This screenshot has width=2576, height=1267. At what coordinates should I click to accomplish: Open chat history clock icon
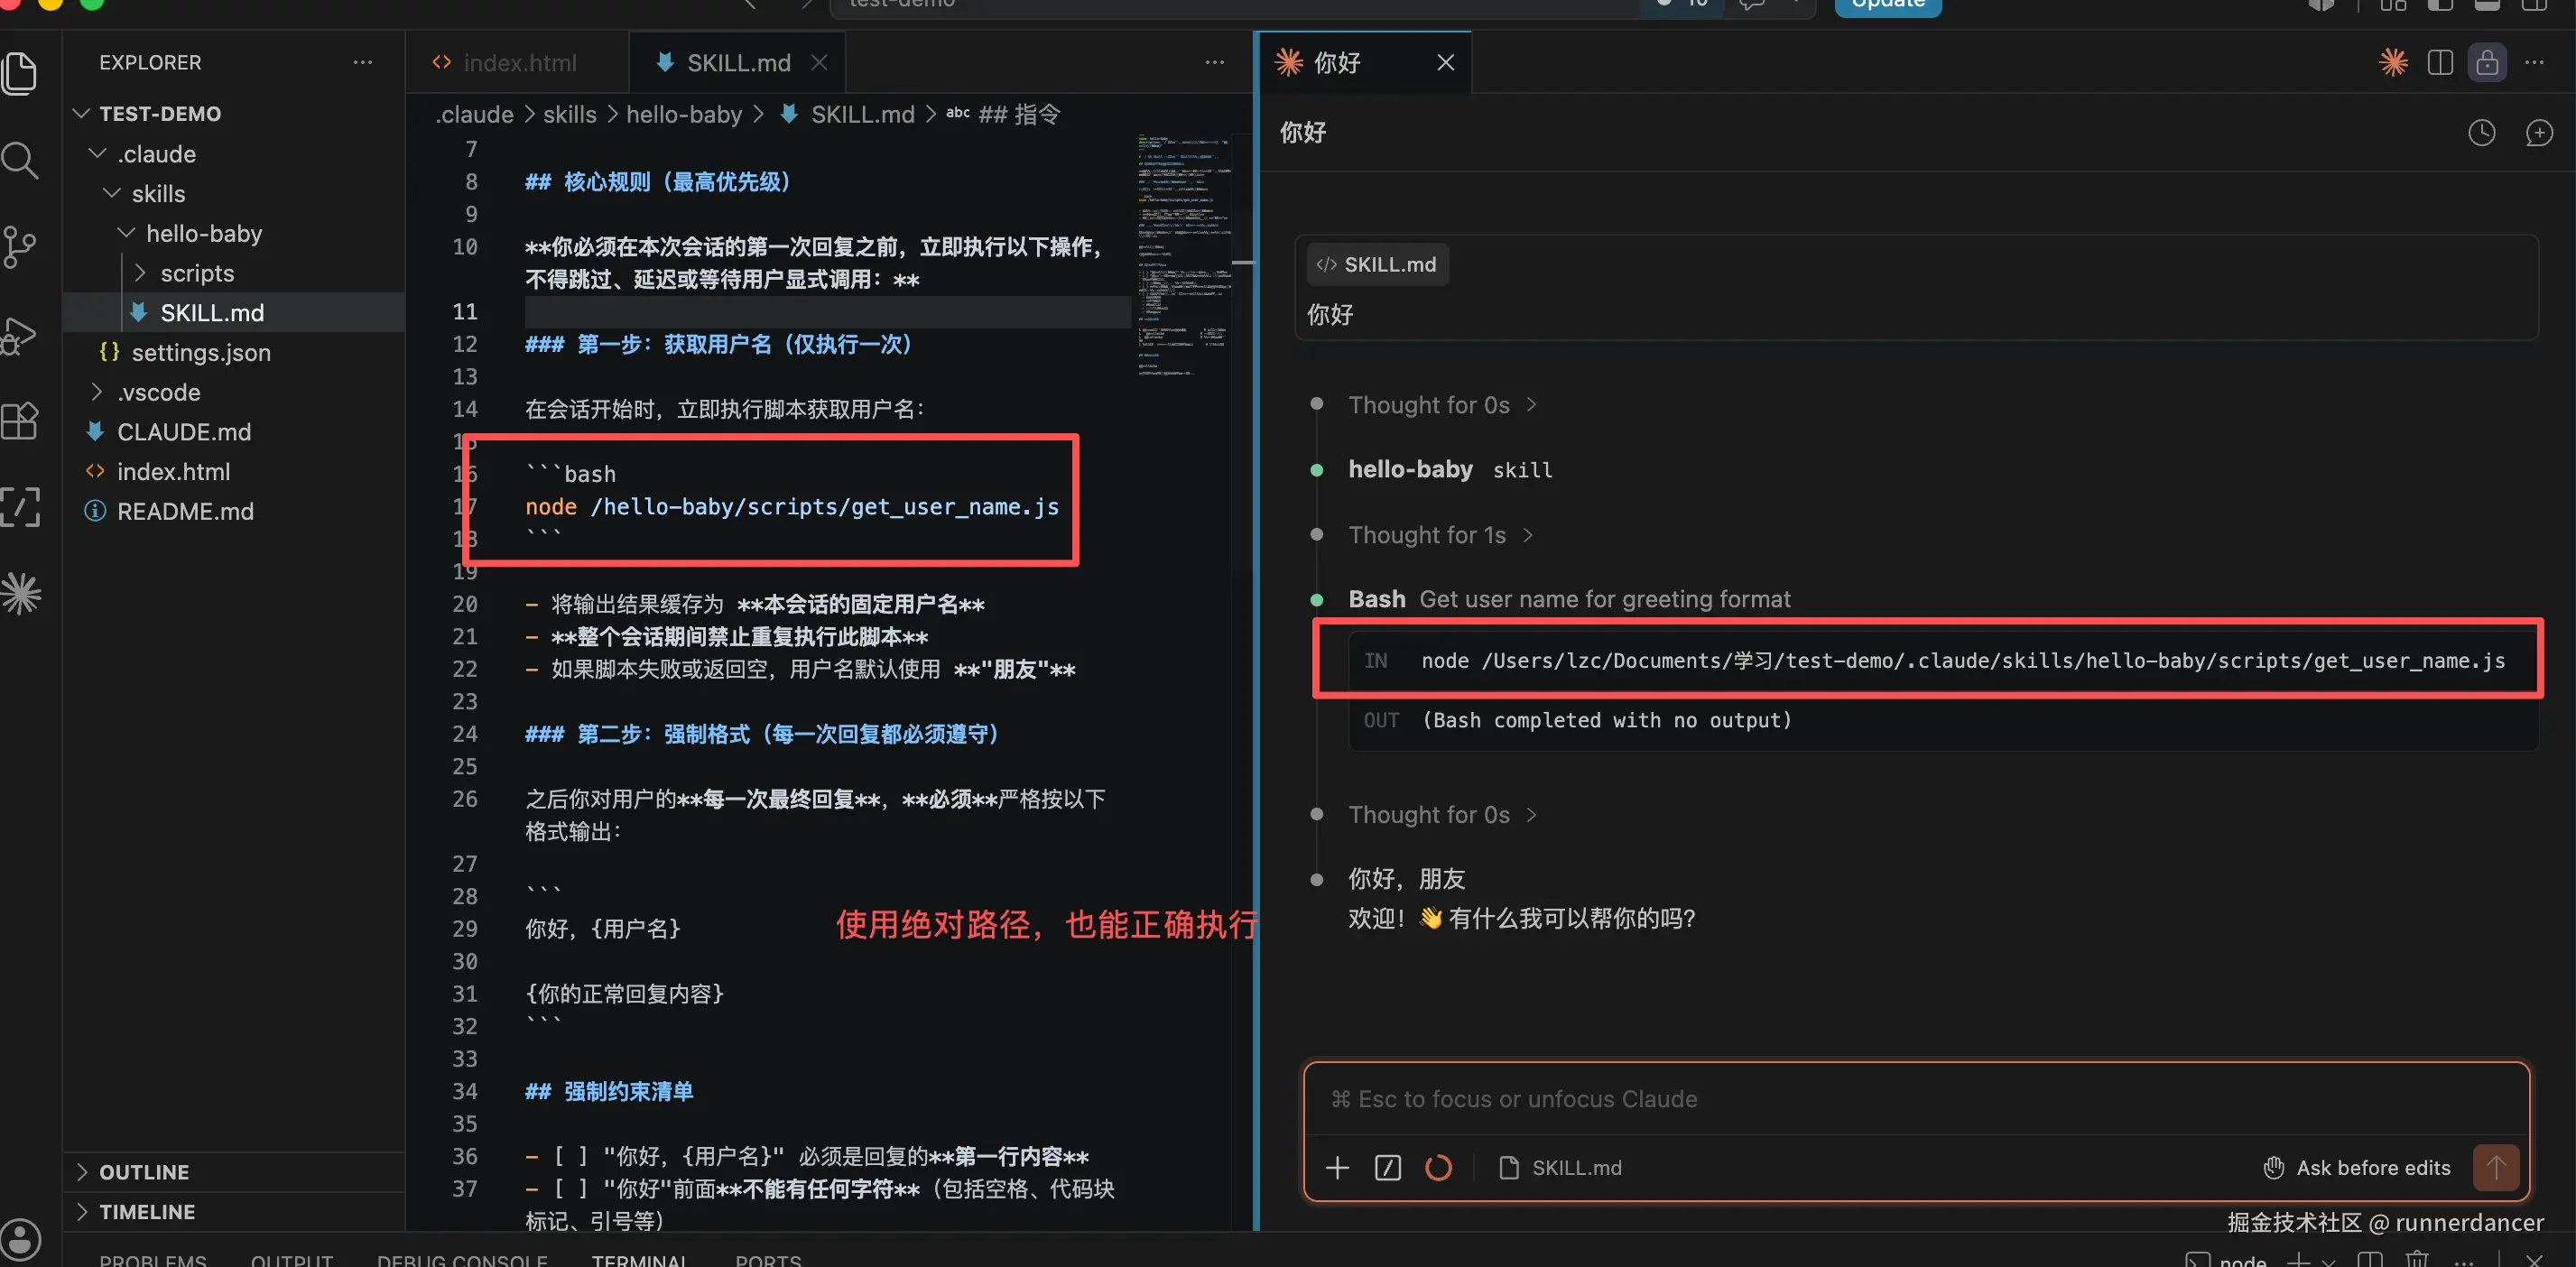[x=2481, y=132]
